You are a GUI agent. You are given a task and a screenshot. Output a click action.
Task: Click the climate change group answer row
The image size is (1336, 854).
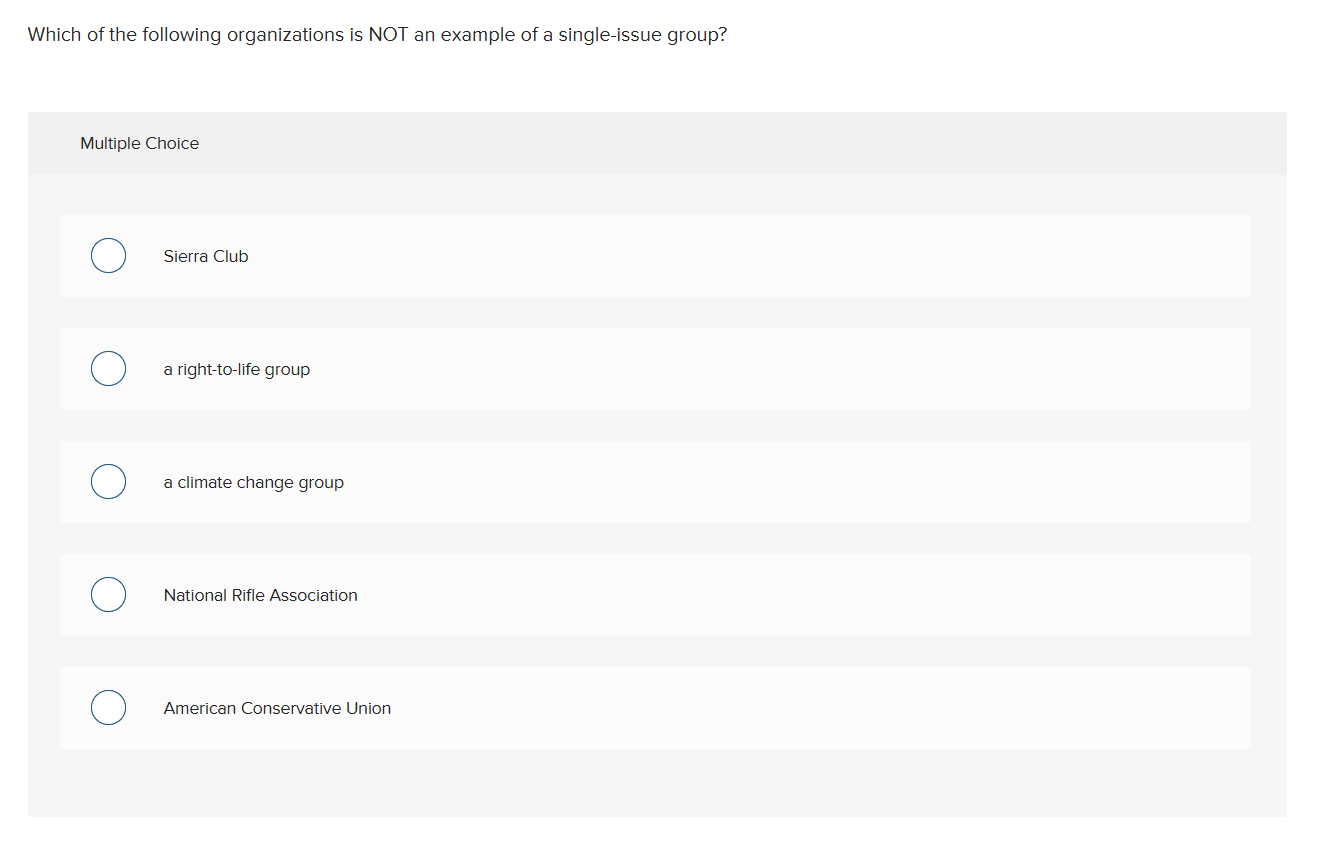[x=655, y=481]
